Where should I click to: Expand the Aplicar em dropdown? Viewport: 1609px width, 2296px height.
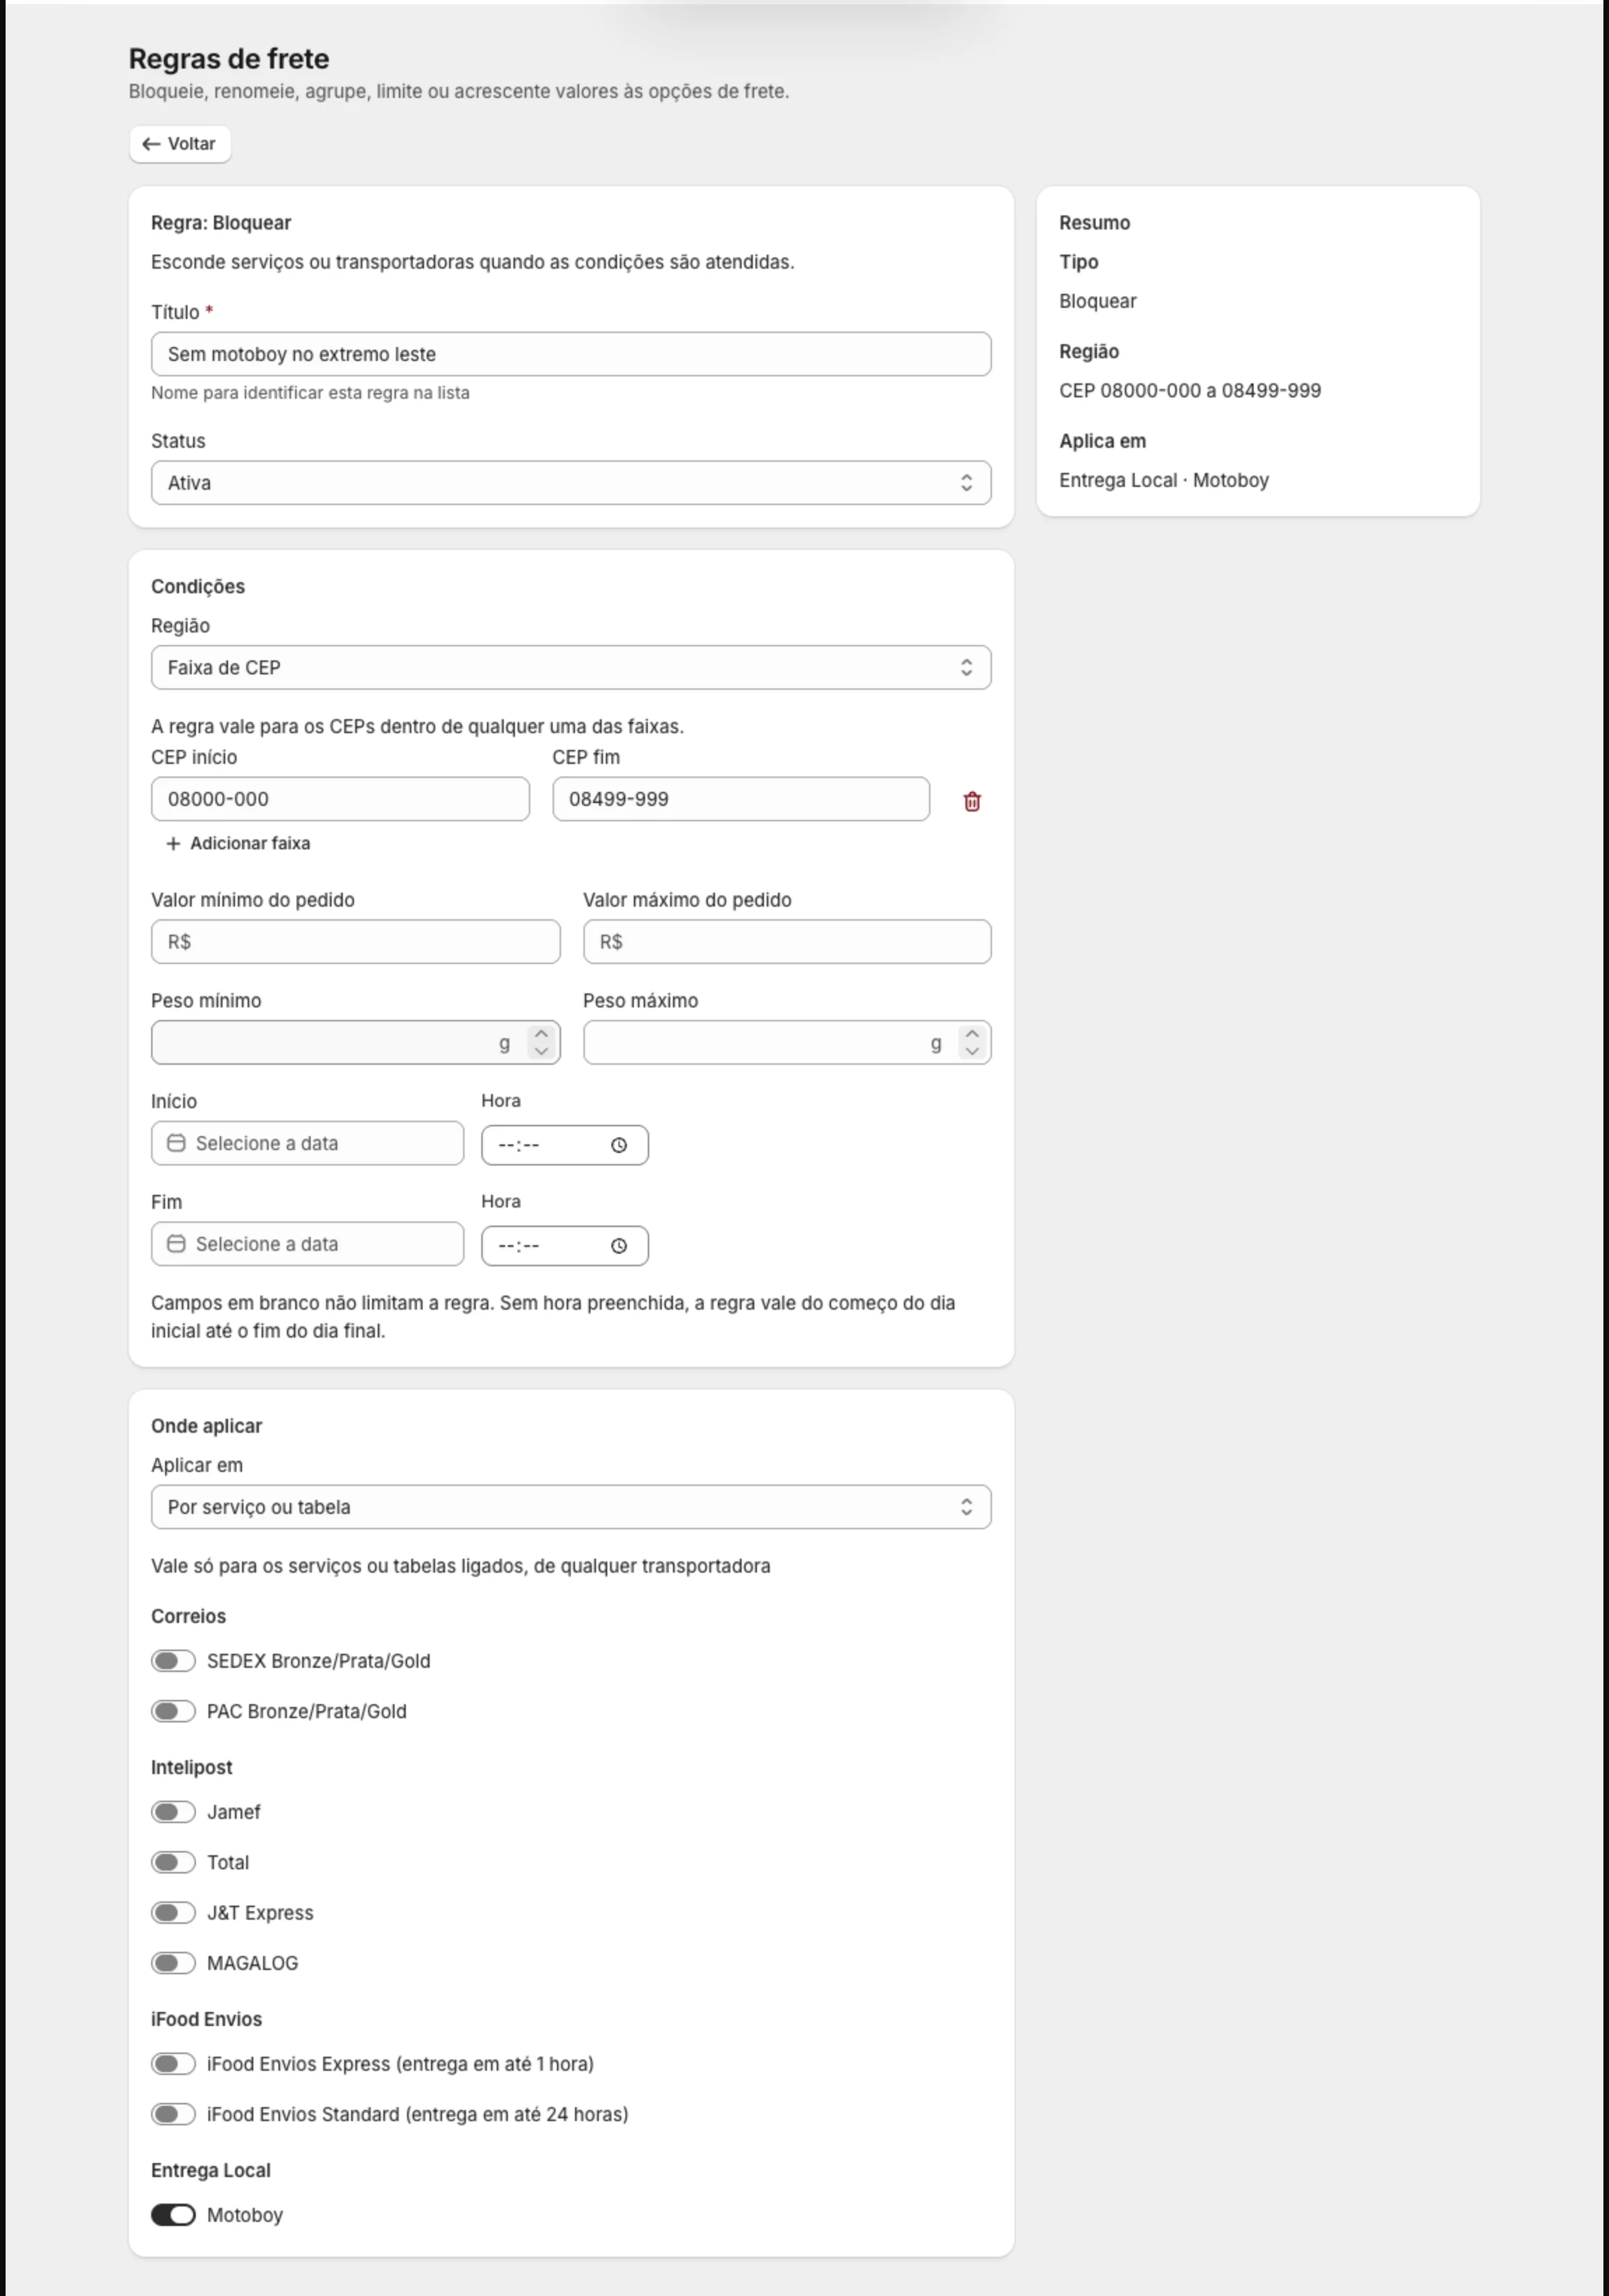coord(571,1507)
